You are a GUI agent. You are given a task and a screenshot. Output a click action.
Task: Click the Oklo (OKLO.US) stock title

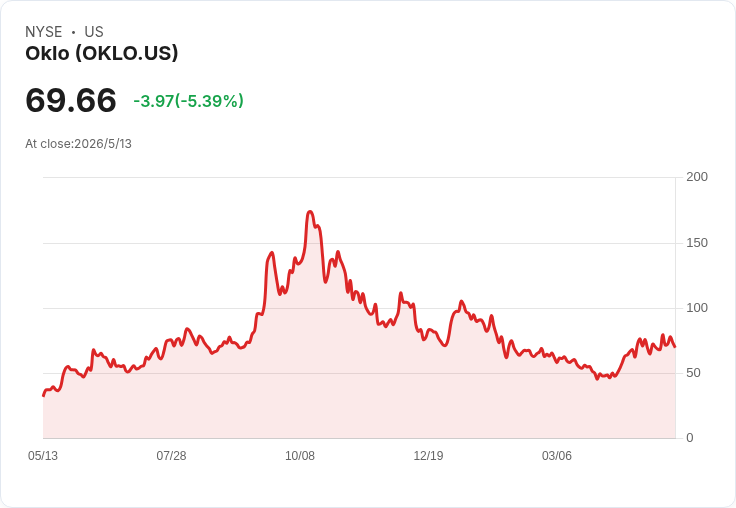[x=102, y=53]
